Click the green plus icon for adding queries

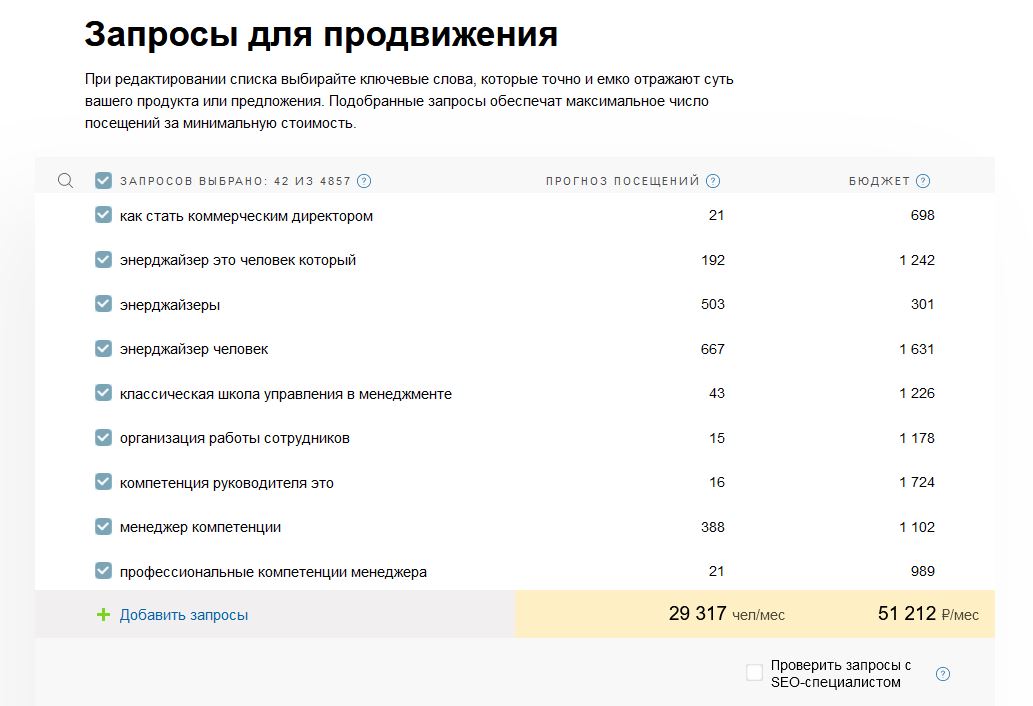104,615
